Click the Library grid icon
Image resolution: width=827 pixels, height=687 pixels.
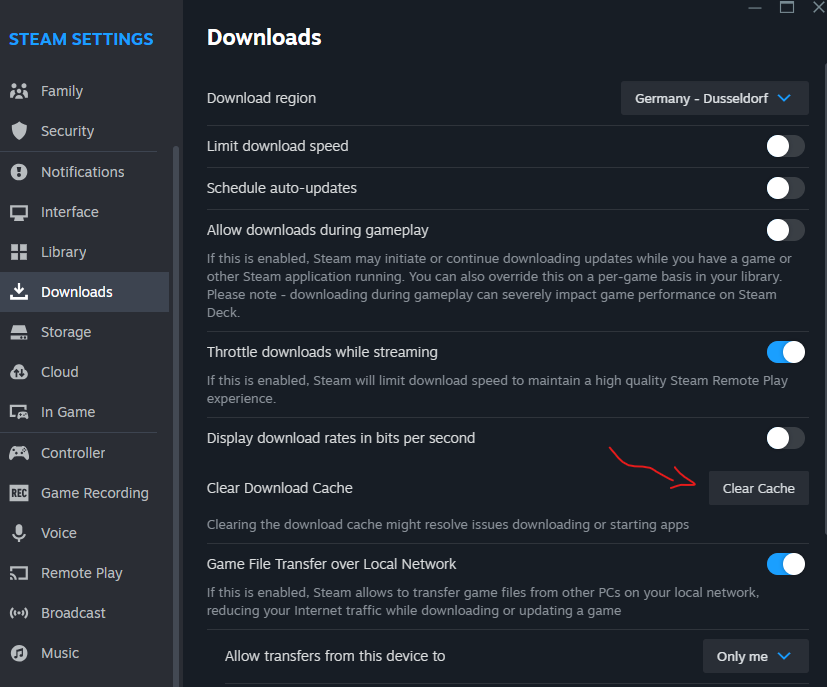tap(19, 252)
